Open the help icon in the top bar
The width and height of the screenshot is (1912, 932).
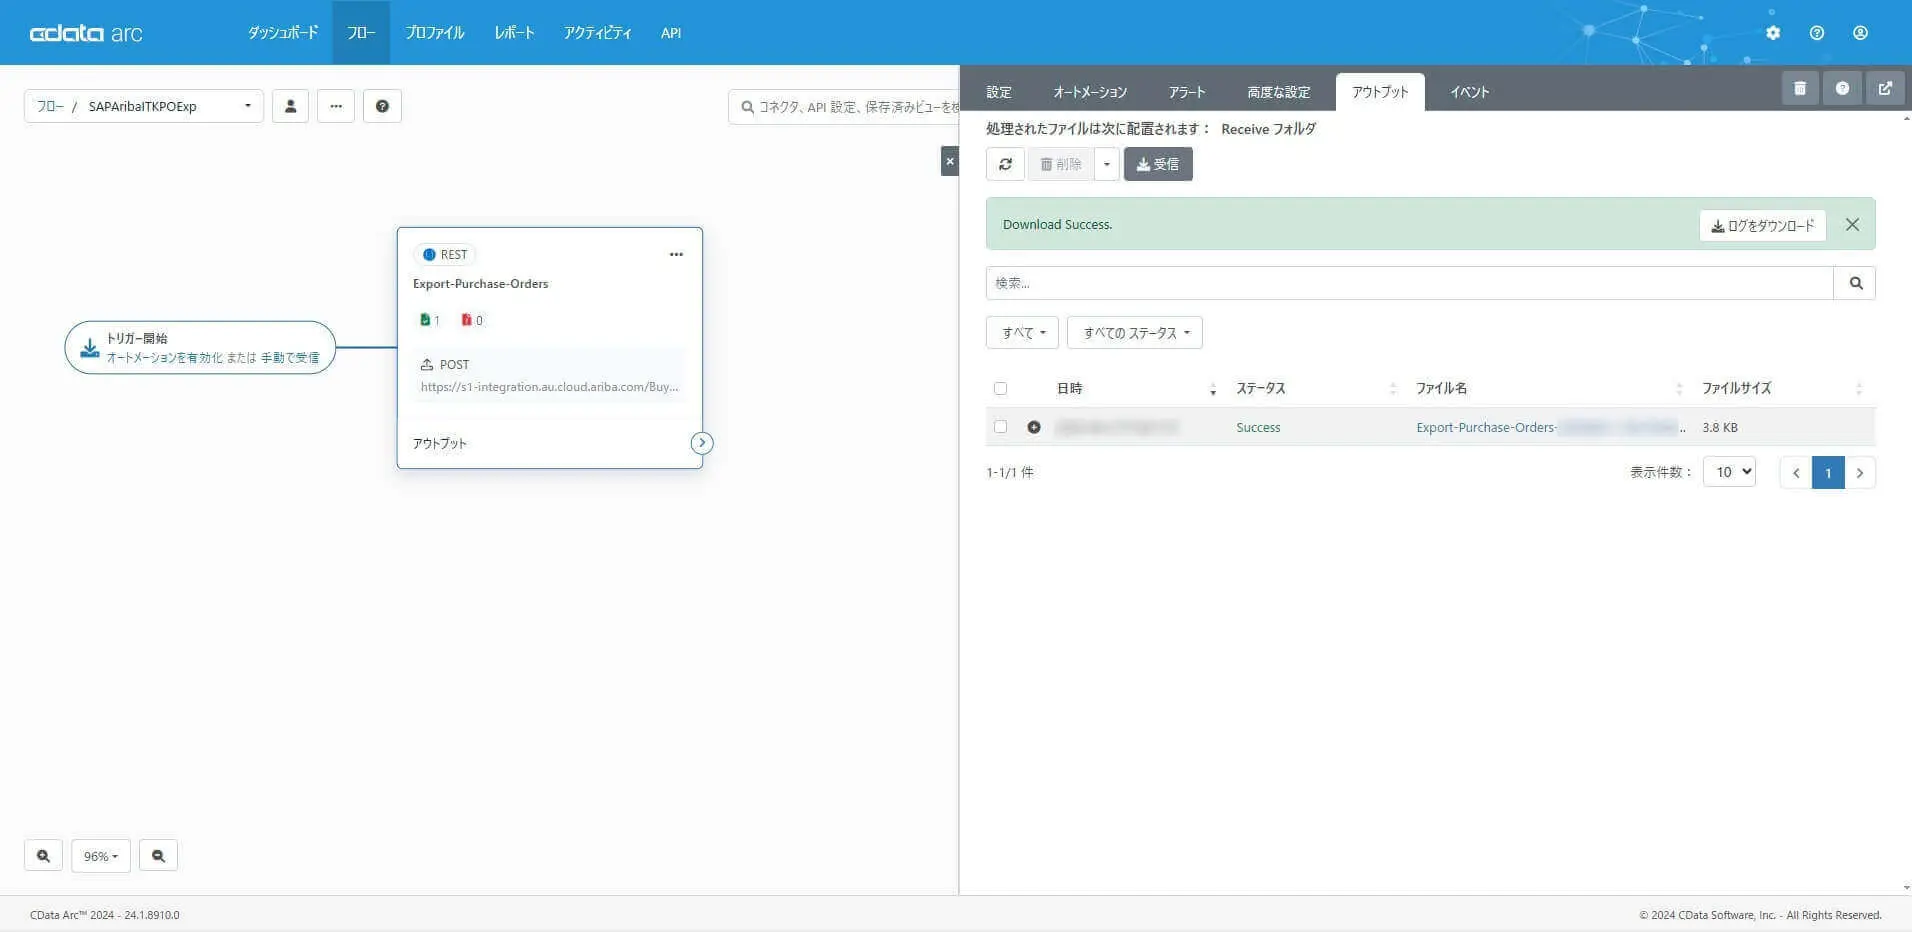pyautogui.click(x=1817, y=33)
